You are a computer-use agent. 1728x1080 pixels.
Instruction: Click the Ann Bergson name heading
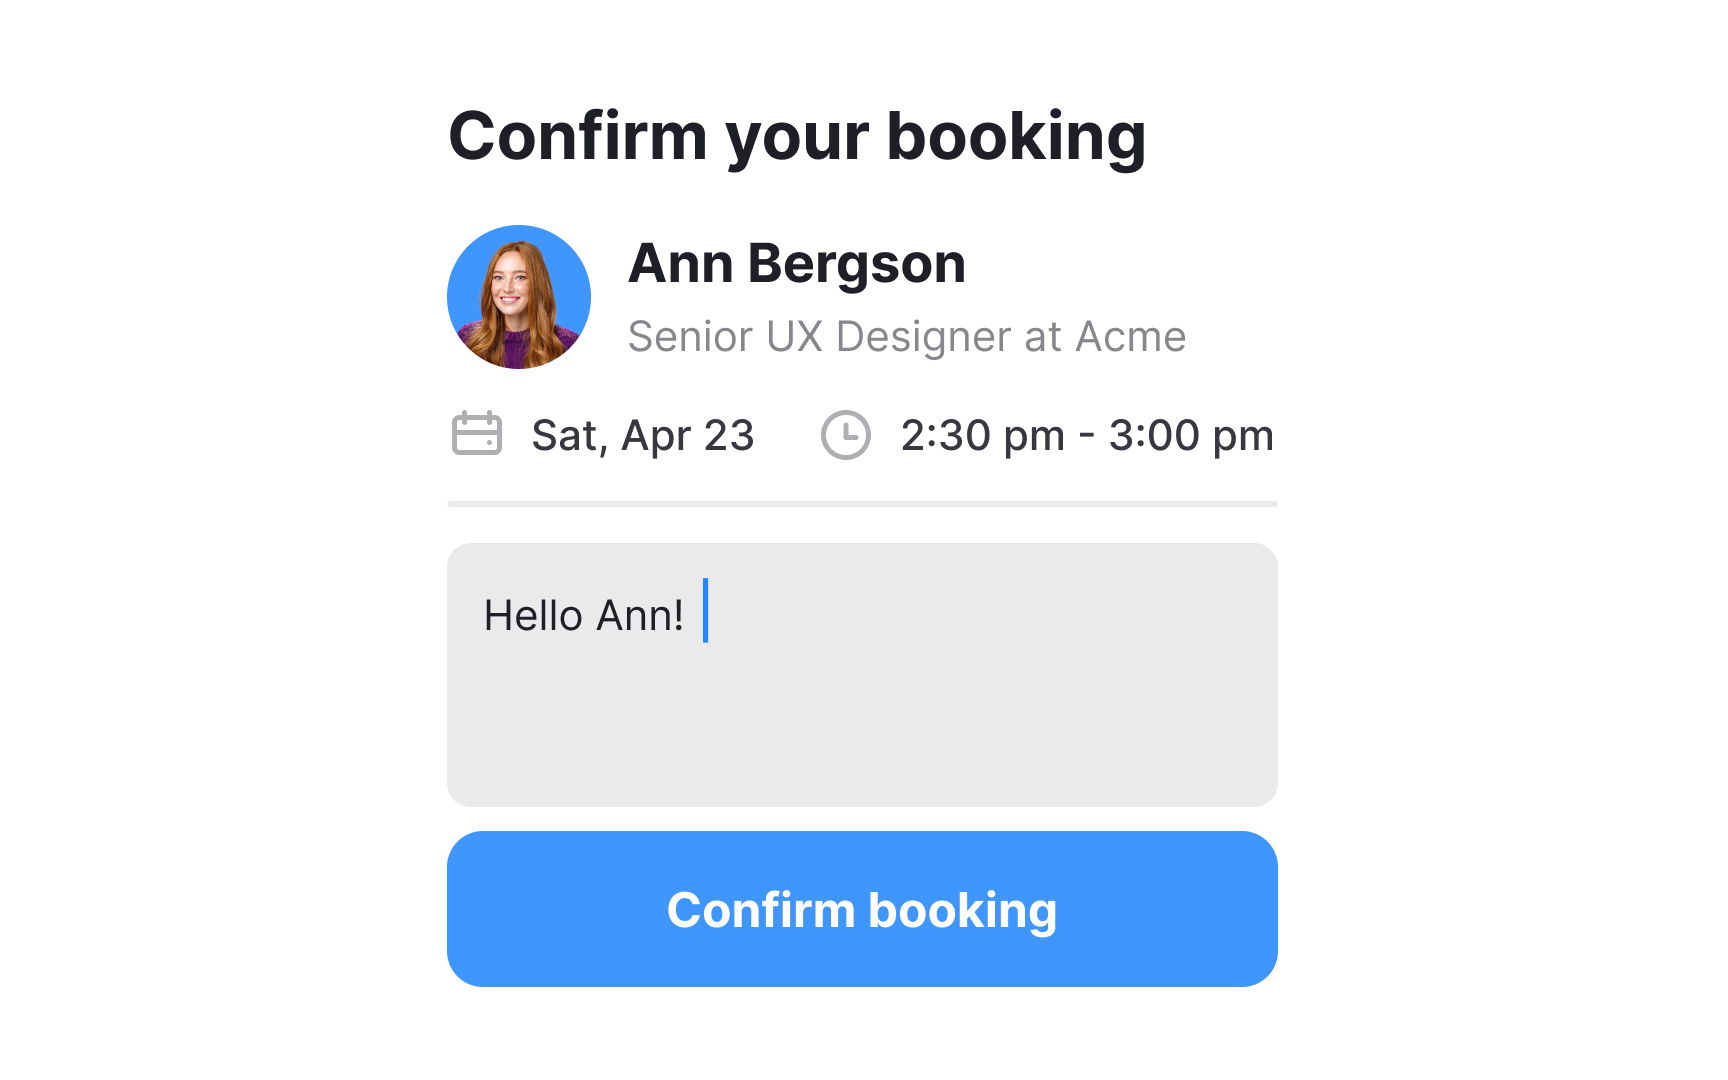pos(796,264)
